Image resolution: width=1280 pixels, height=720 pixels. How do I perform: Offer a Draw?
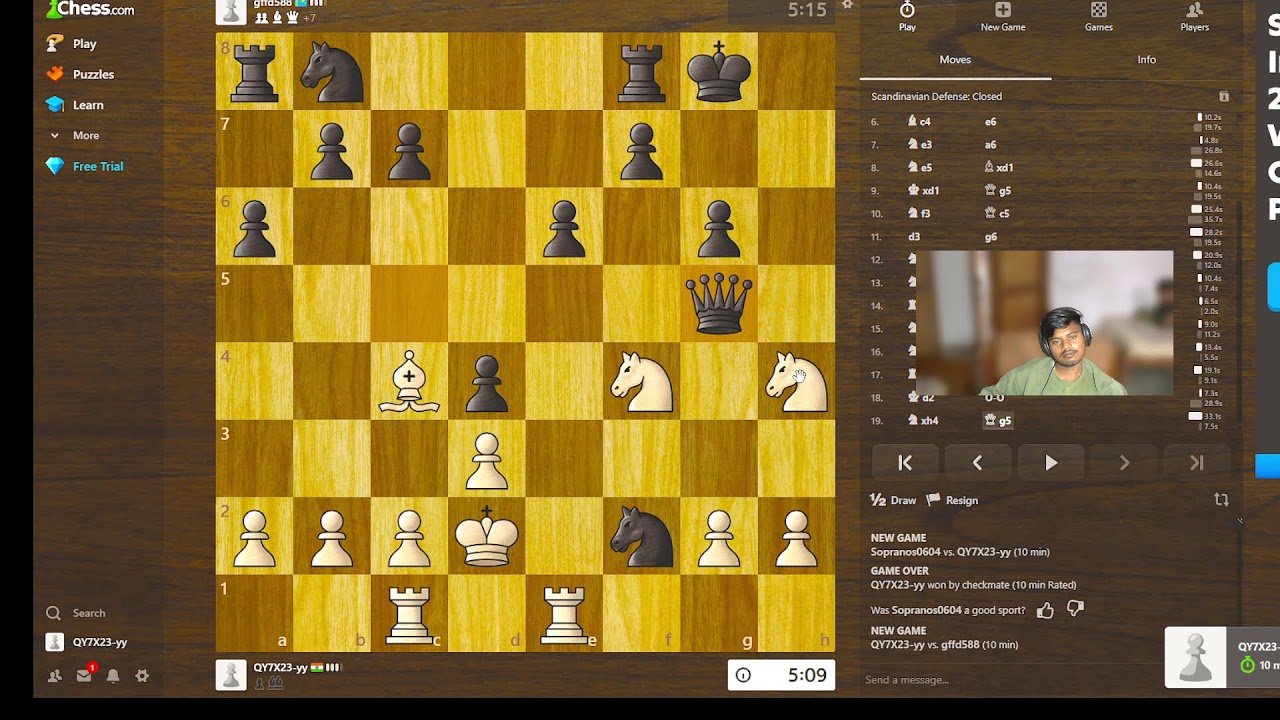893,500
